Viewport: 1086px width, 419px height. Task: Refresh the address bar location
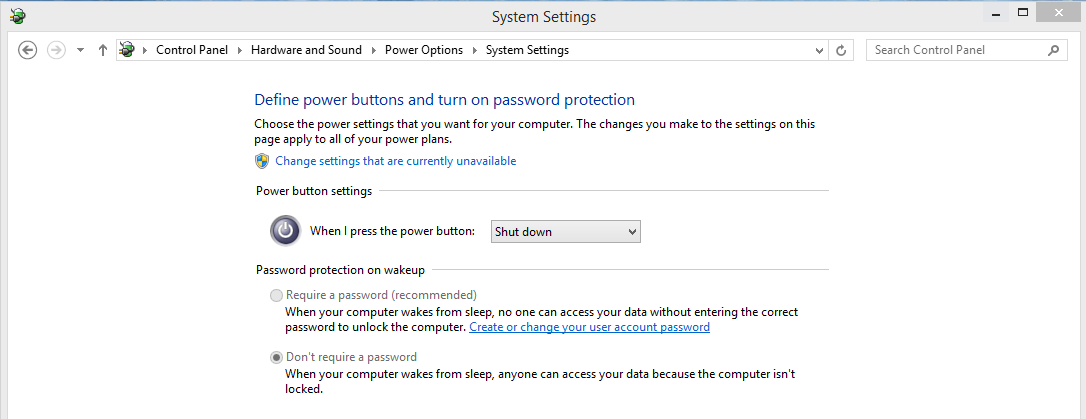(x=842, y=50)
